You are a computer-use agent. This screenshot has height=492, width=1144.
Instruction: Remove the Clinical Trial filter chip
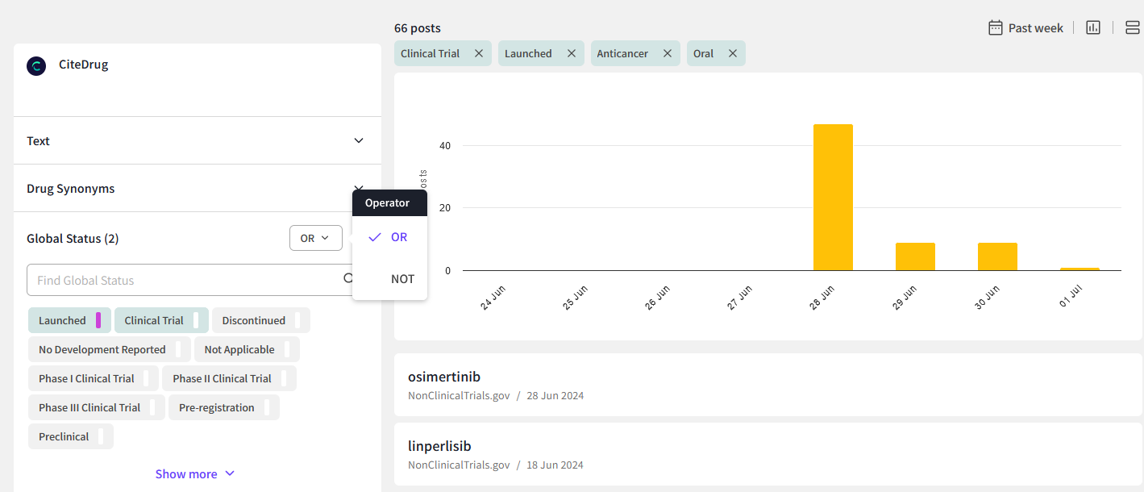click(x=479, y=54)
